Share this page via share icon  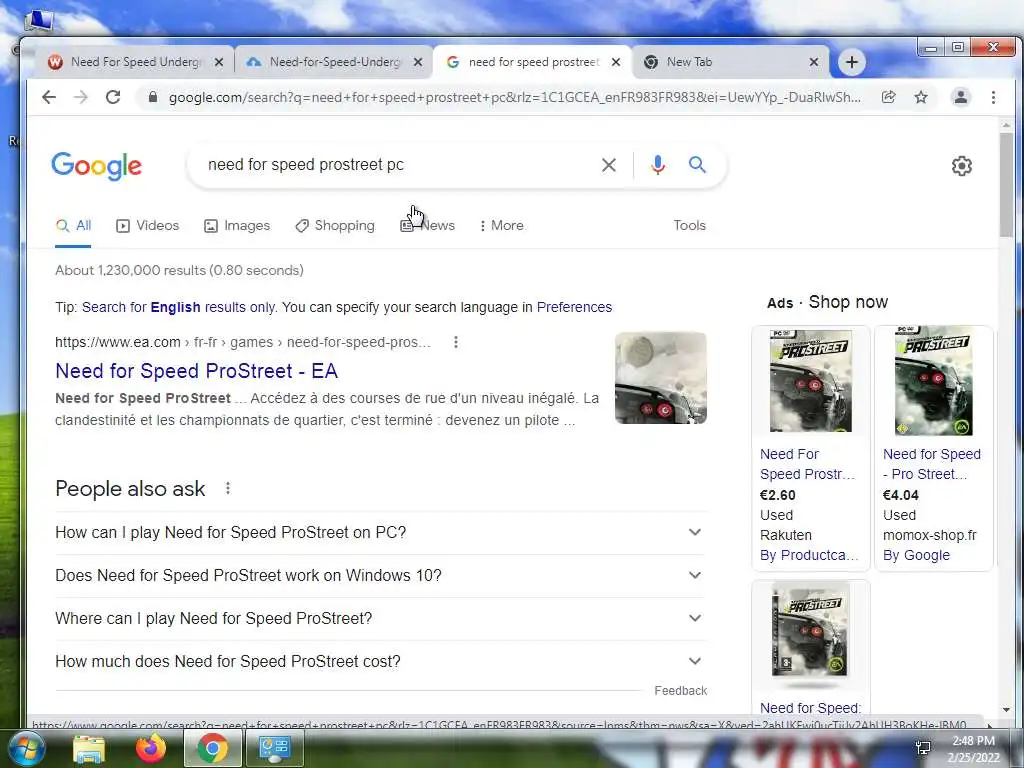click(x=888, y=97)
